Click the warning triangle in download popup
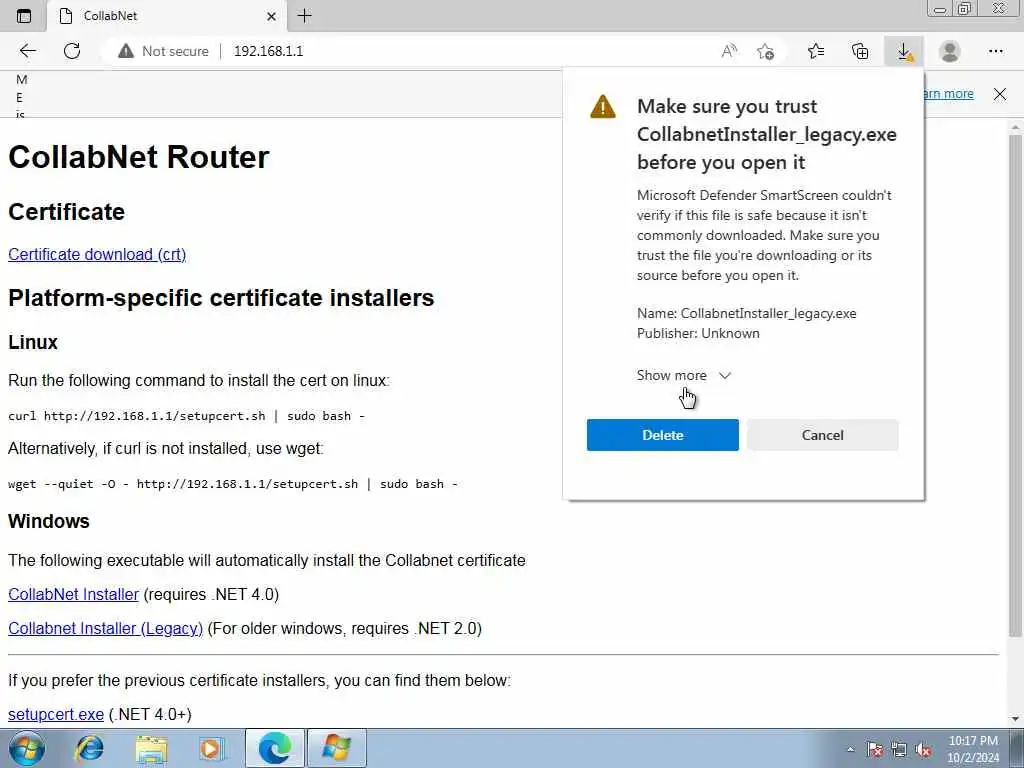Image resolution: width=1024 pixels, height=768 pixels. pyautogui.click(x=602, y=106)
